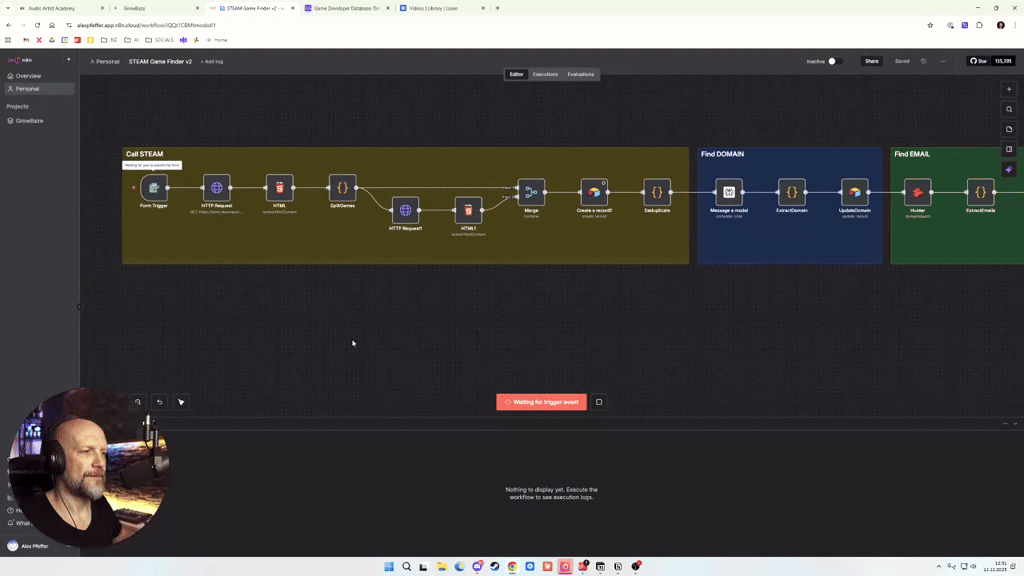Select the Deduplicate node
This screenshot has height=576, width=1024.
coord(657,190)
